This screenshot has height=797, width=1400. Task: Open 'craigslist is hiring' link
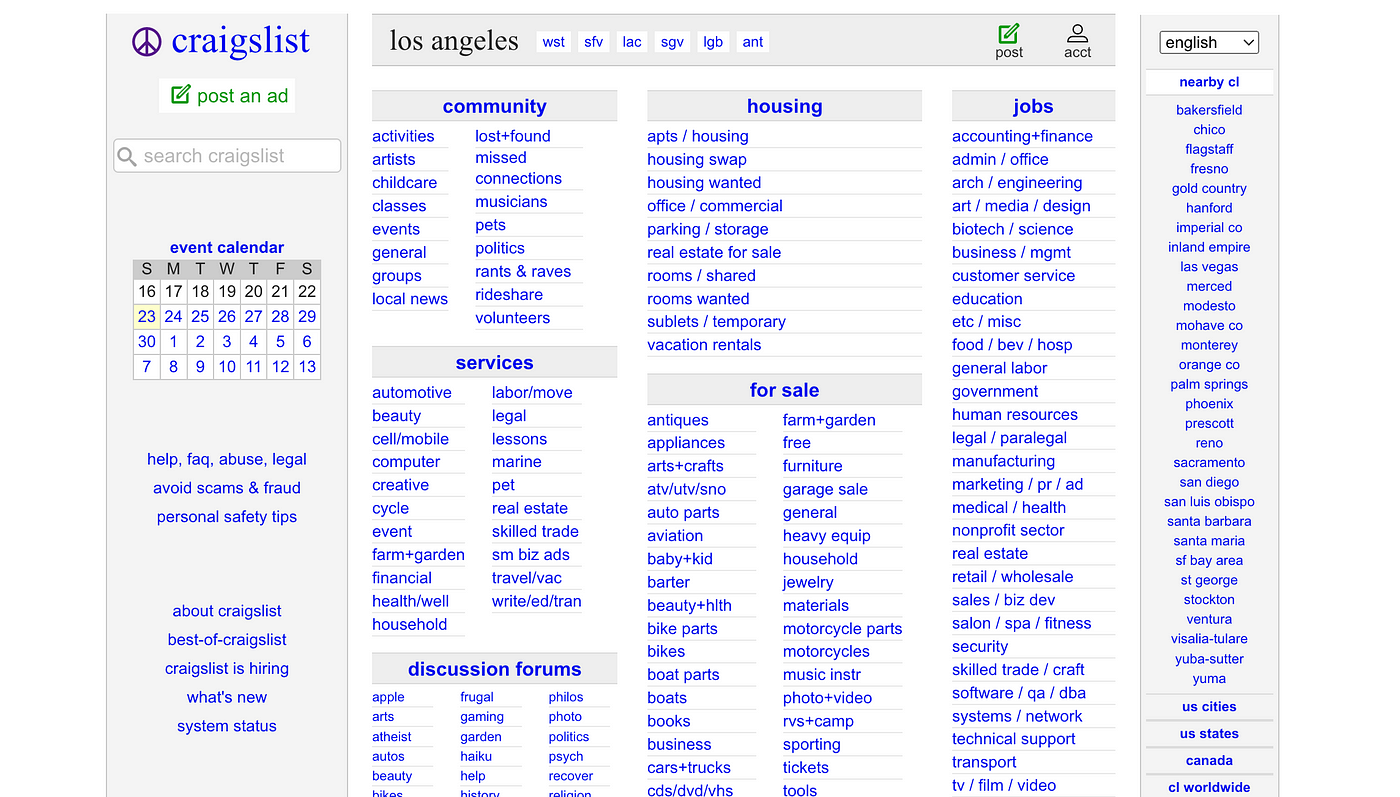[x=227, y=669]
